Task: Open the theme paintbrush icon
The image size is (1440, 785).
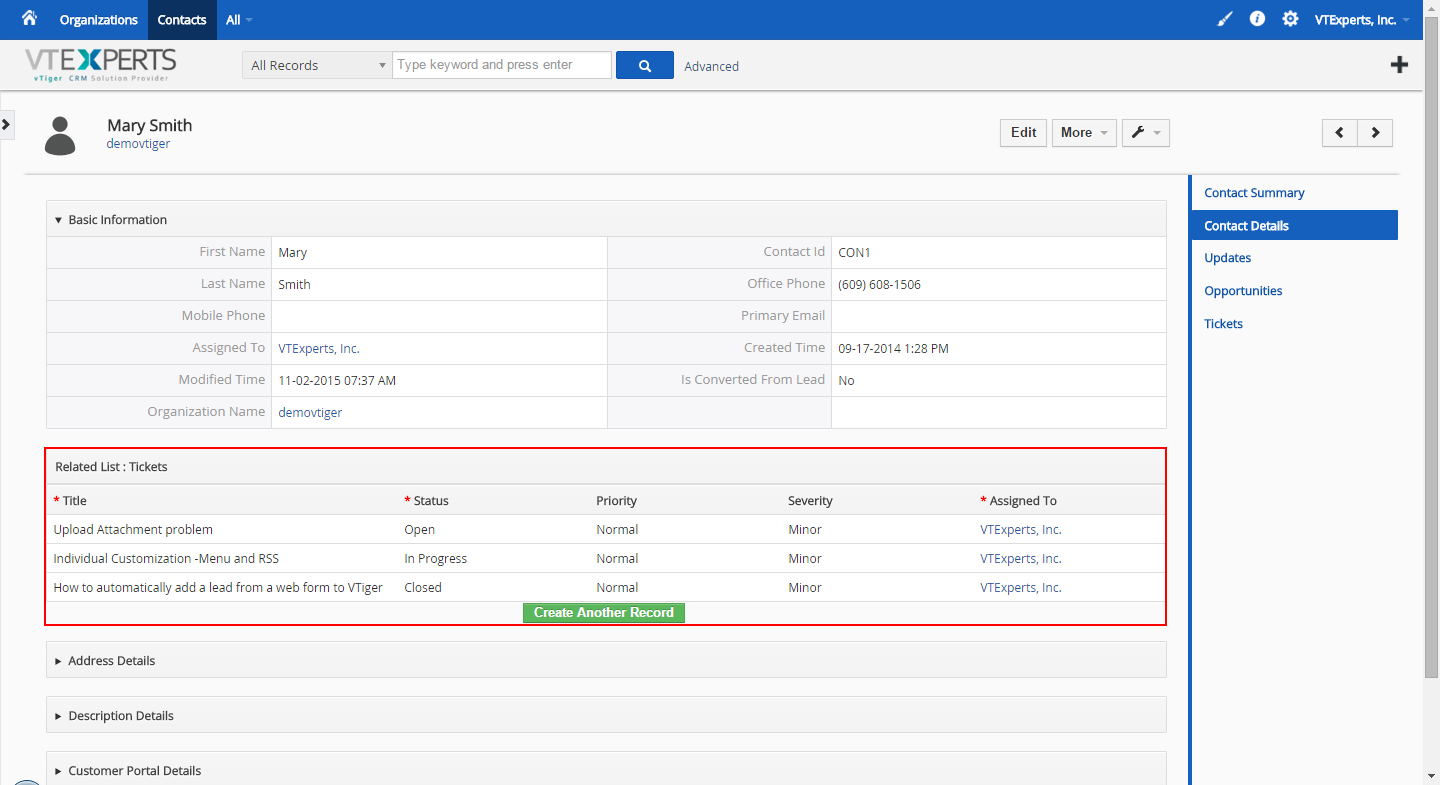Action: (1225, 19)
